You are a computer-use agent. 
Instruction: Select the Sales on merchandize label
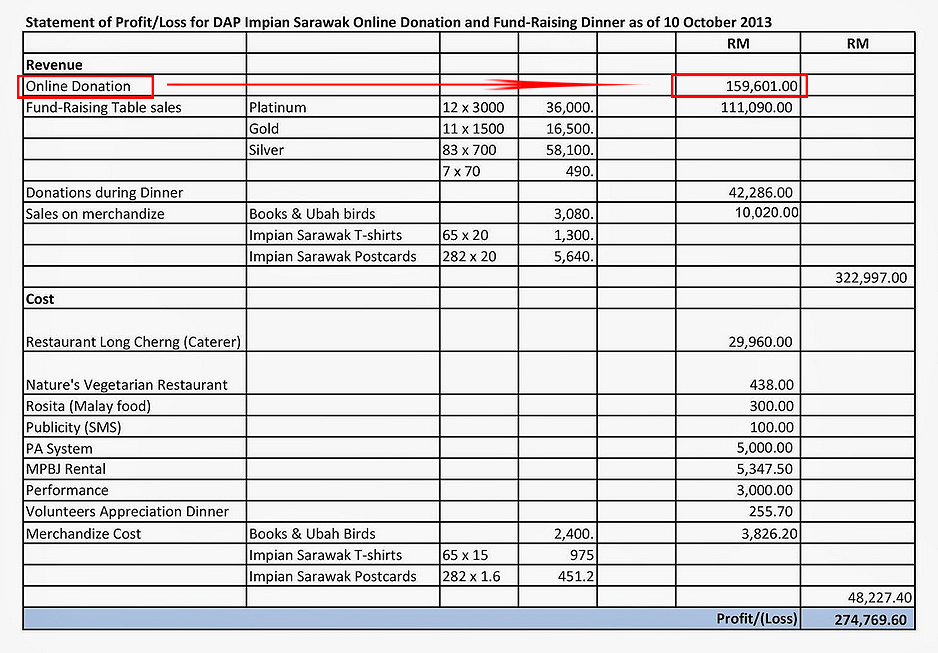pyautogui.click(x=95, y=214)
